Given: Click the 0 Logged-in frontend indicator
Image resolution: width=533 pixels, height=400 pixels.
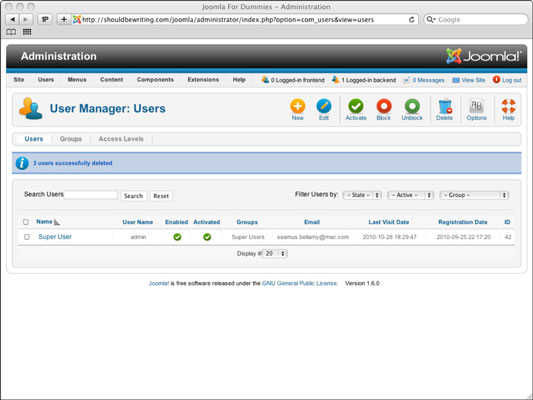Looking at the screenshot, I should pos(293,80).
